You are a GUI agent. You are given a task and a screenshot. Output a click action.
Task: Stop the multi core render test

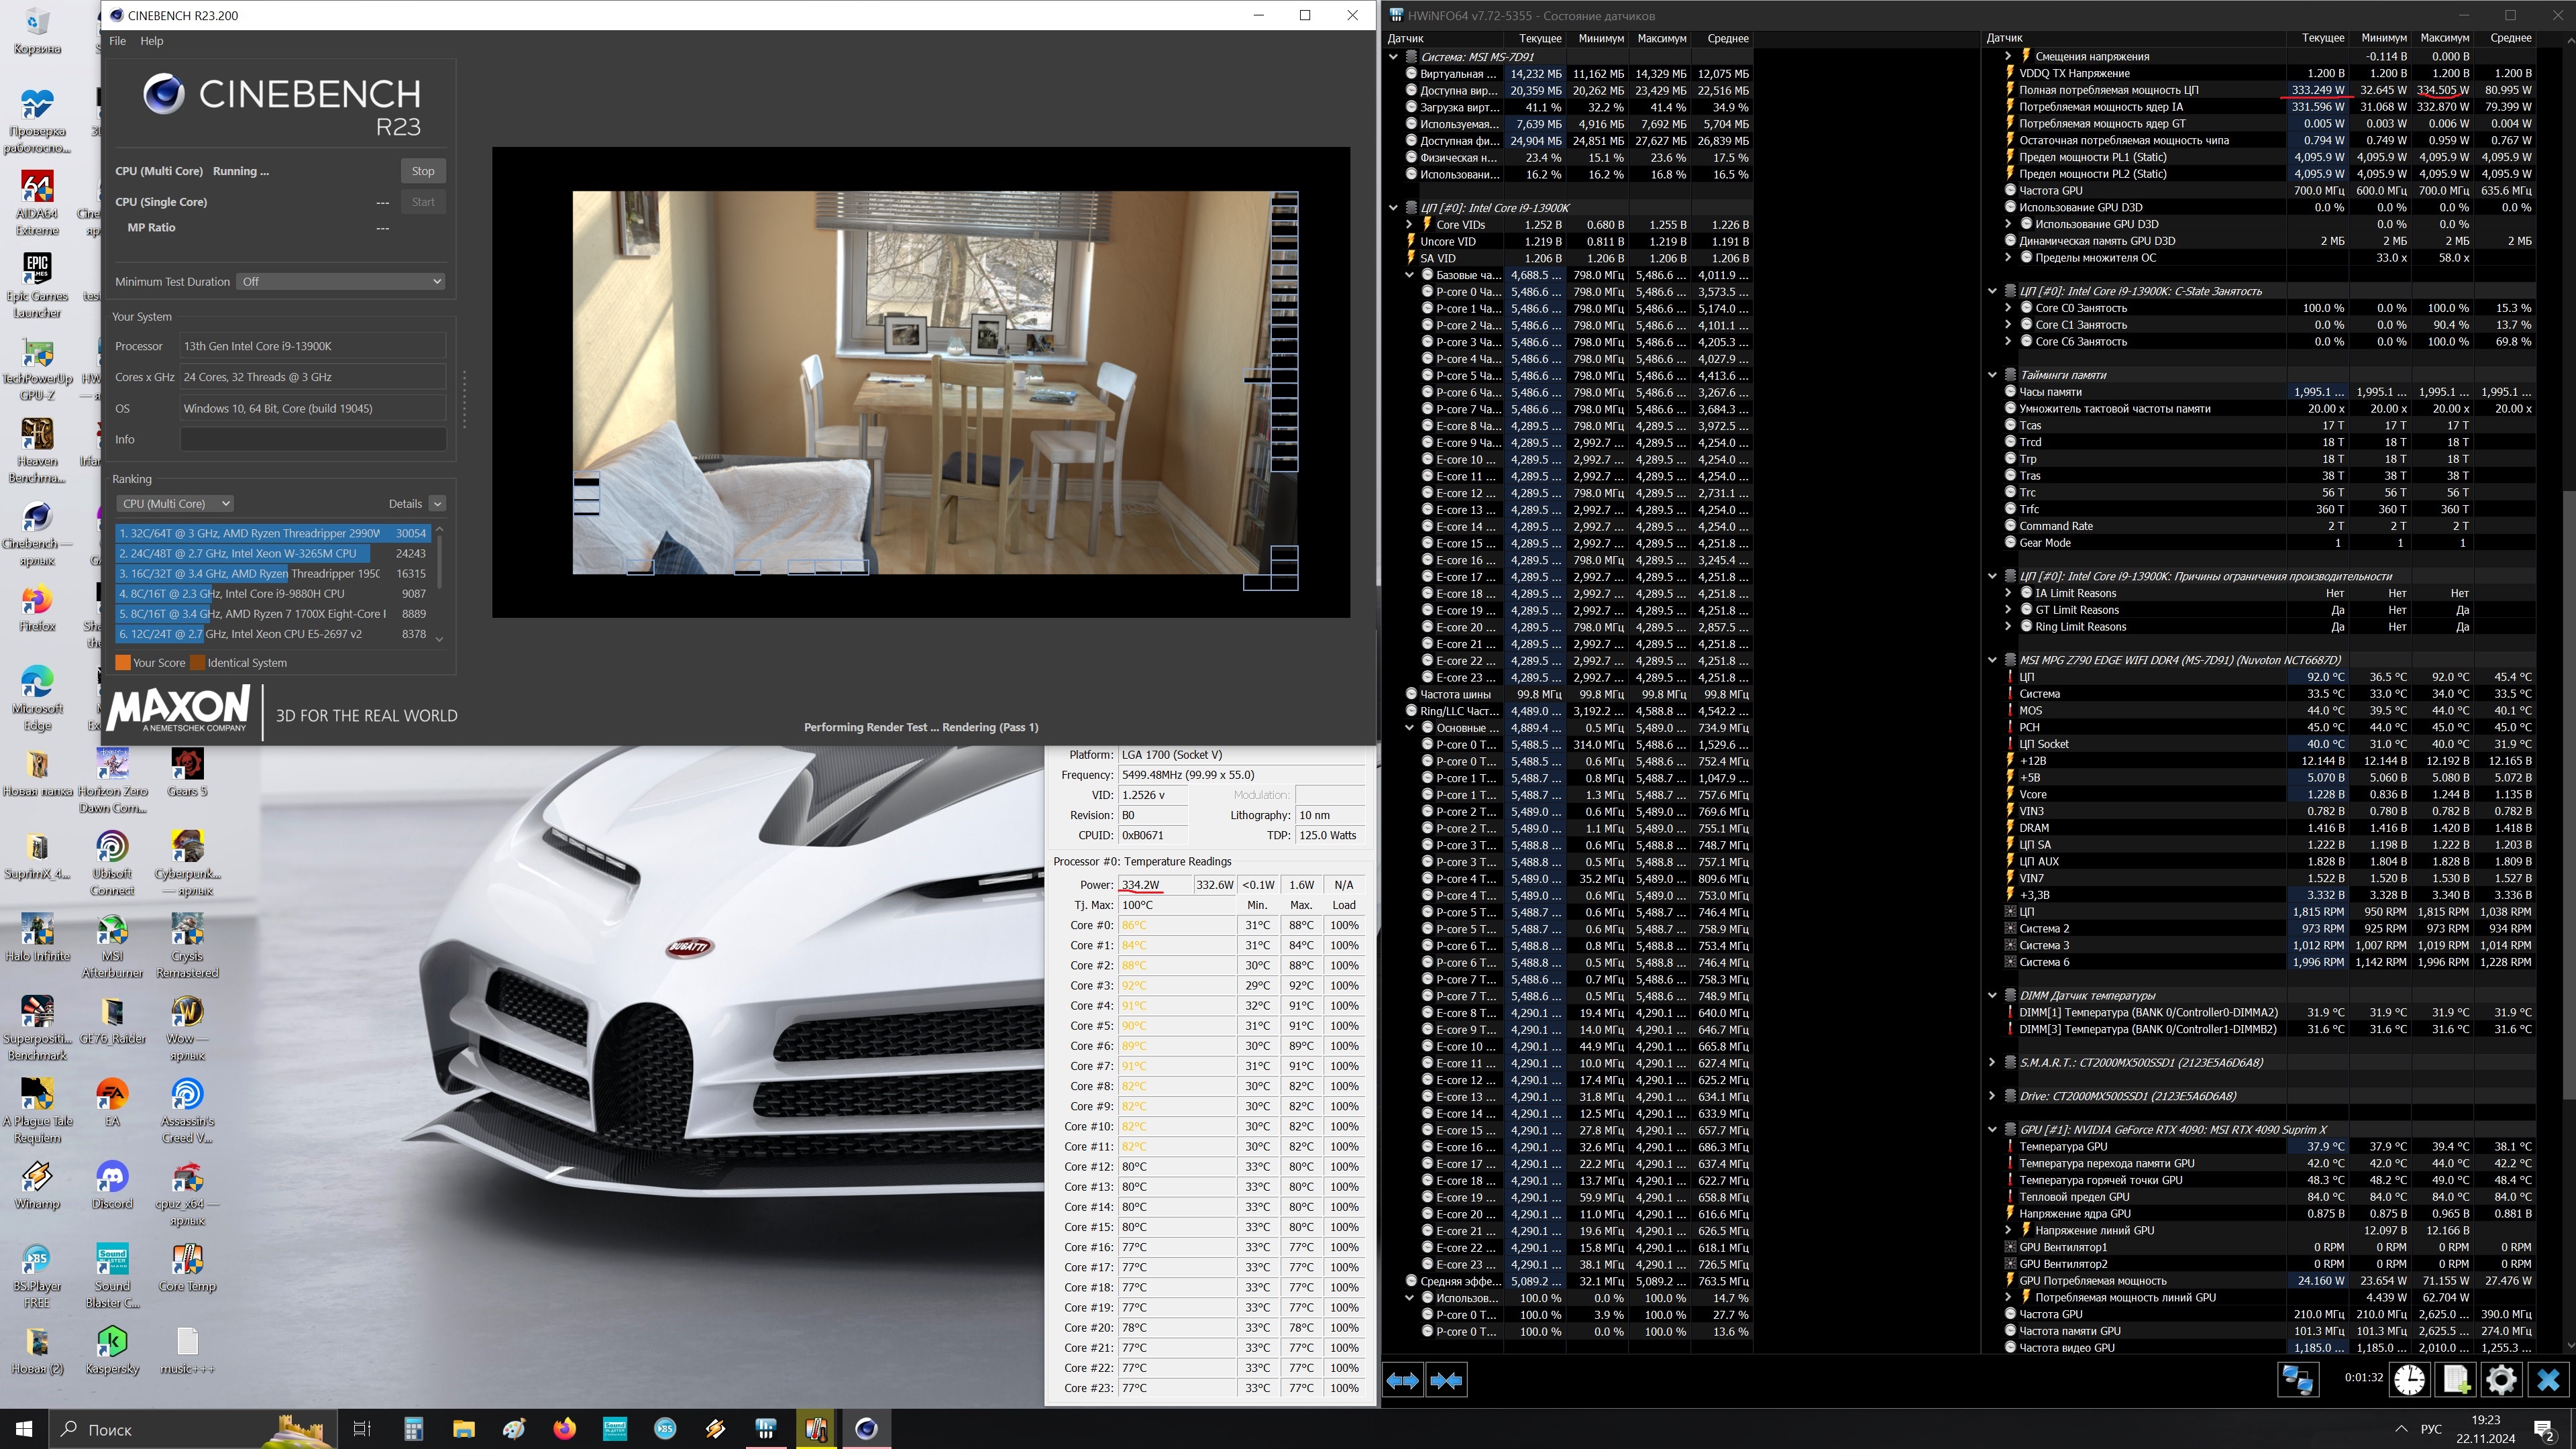point(423,171)
